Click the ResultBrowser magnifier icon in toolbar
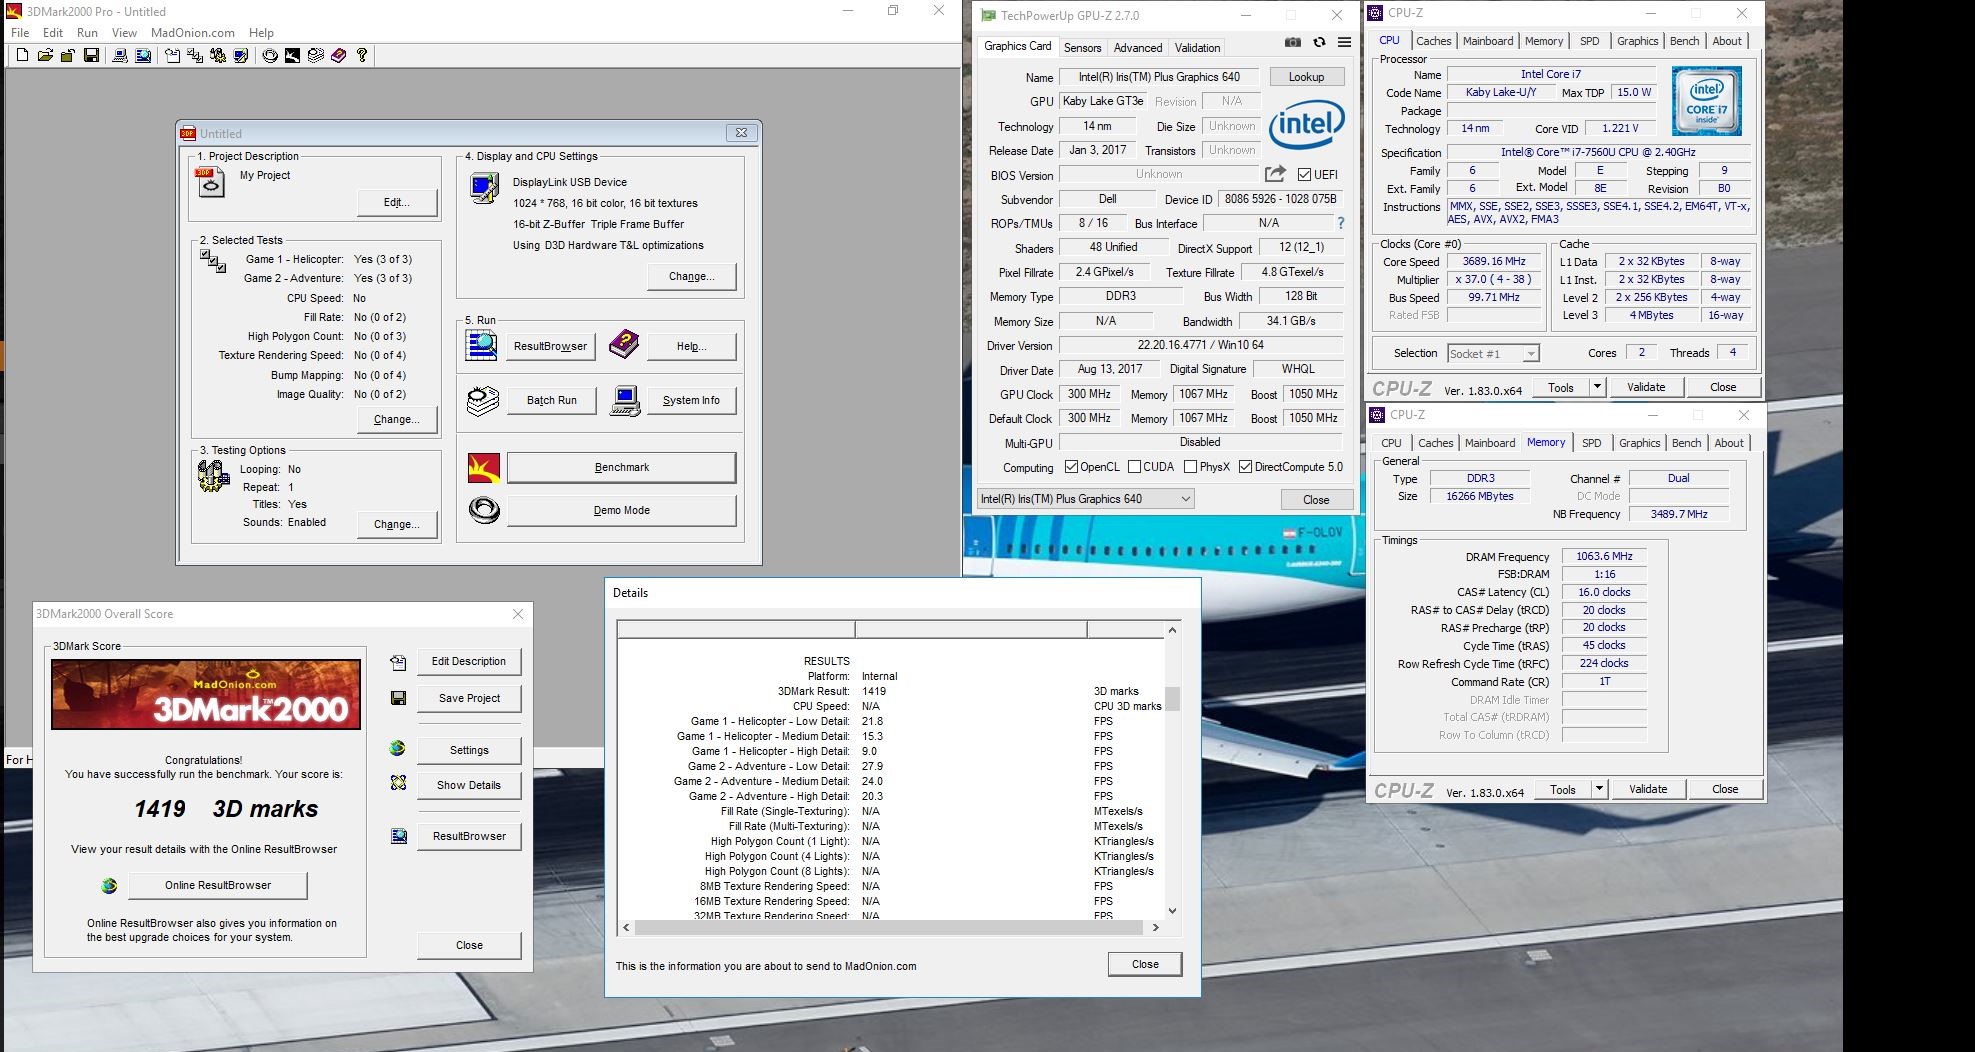Viewport: 1975px width, 1052px height. [143, 55]
